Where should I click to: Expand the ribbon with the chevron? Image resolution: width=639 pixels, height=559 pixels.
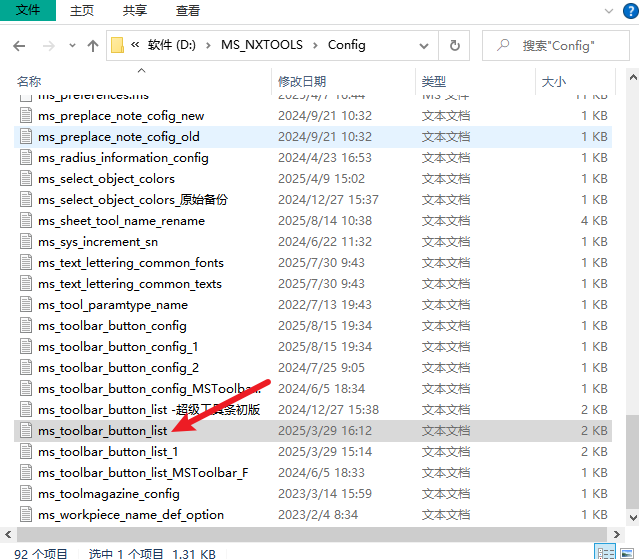609,11
